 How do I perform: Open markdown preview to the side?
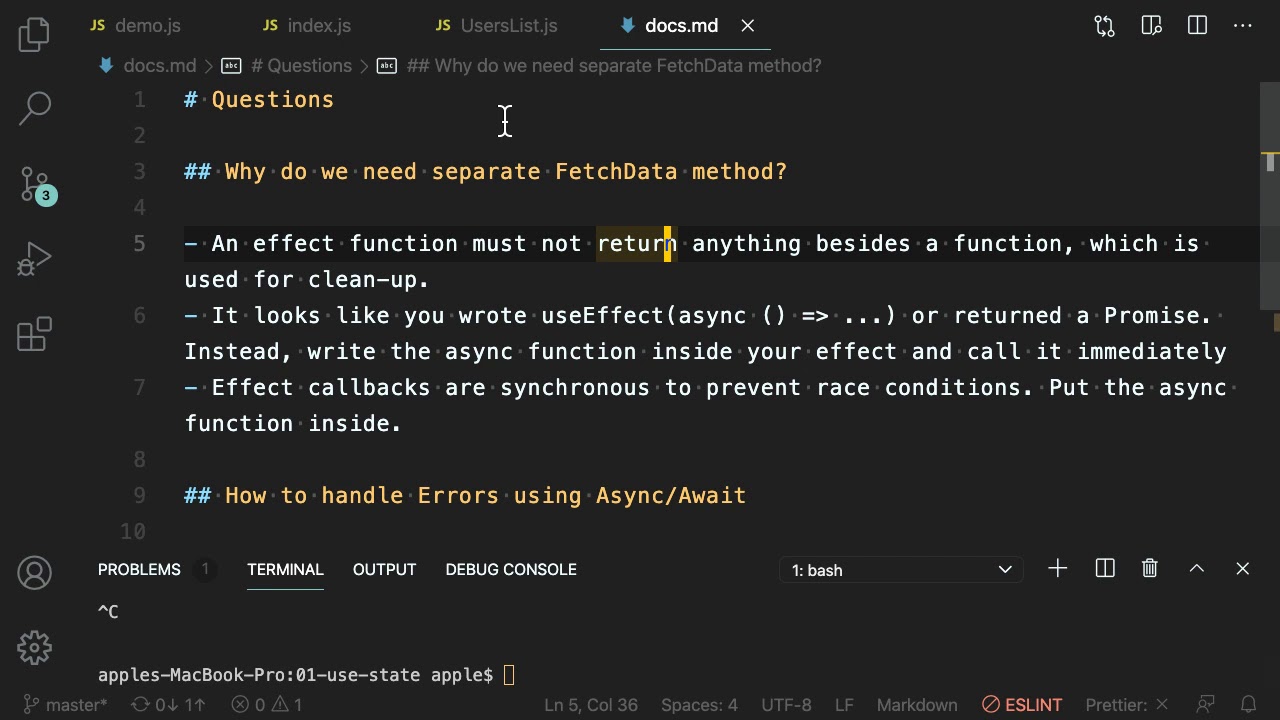tap(1151, 26)
